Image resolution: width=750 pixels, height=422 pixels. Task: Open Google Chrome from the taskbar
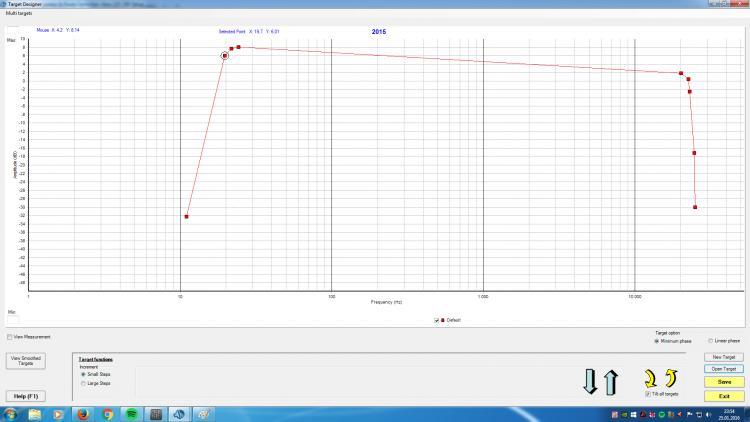(x=107, y=414)
